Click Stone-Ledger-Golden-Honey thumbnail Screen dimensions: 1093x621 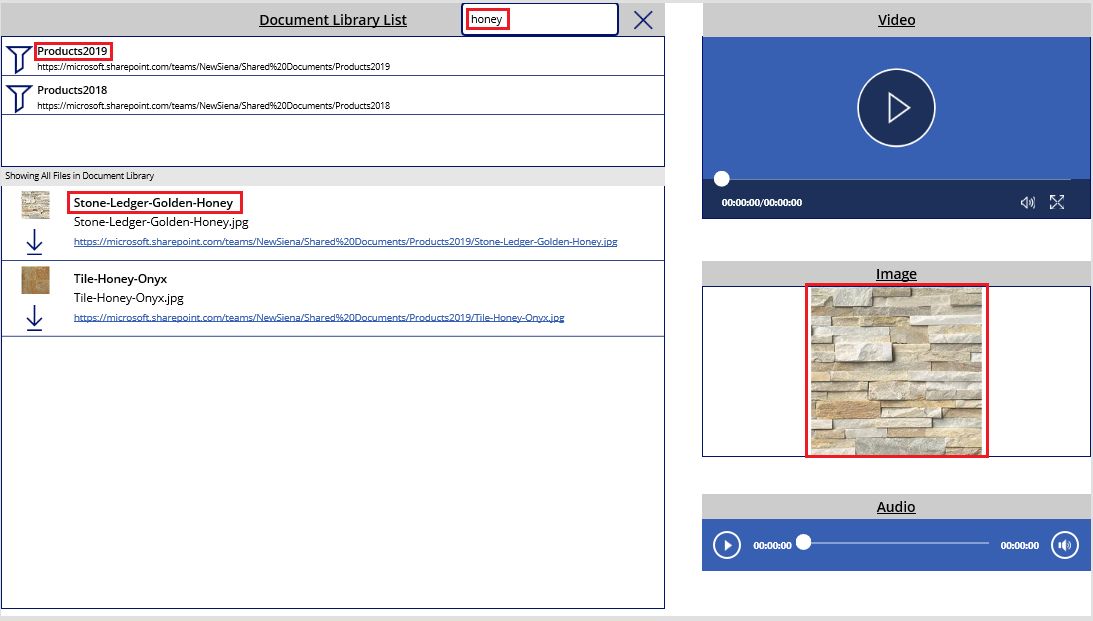[36, 205]
